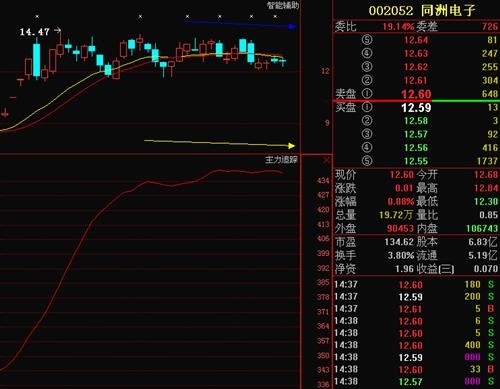Screen dimensions: 500x389
Task: Click the 外盘 value 90453
Action: [400, 228]
